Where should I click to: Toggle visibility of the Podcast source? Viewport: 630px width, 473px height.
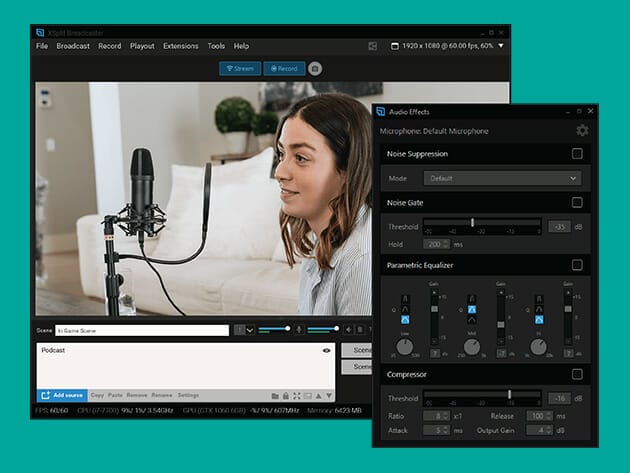click(x=327, y=351)
